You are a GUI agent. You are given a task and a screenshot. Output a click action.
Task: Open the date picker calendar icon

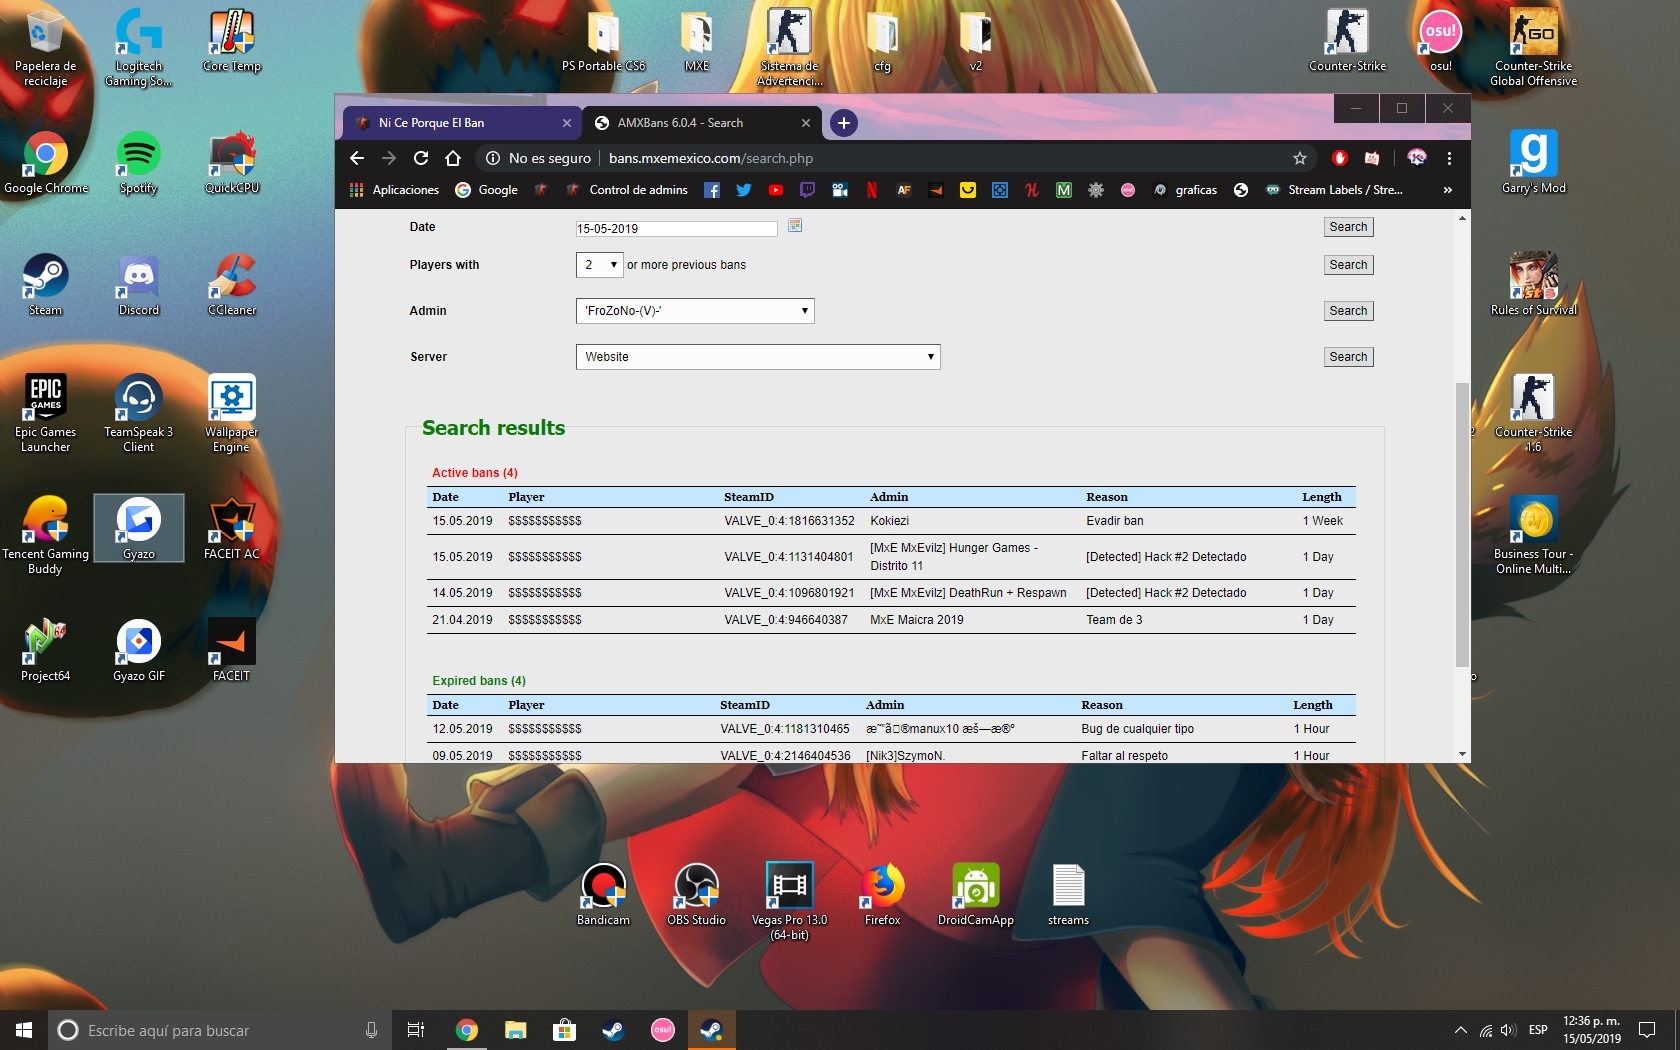click(x=795, y=226)
